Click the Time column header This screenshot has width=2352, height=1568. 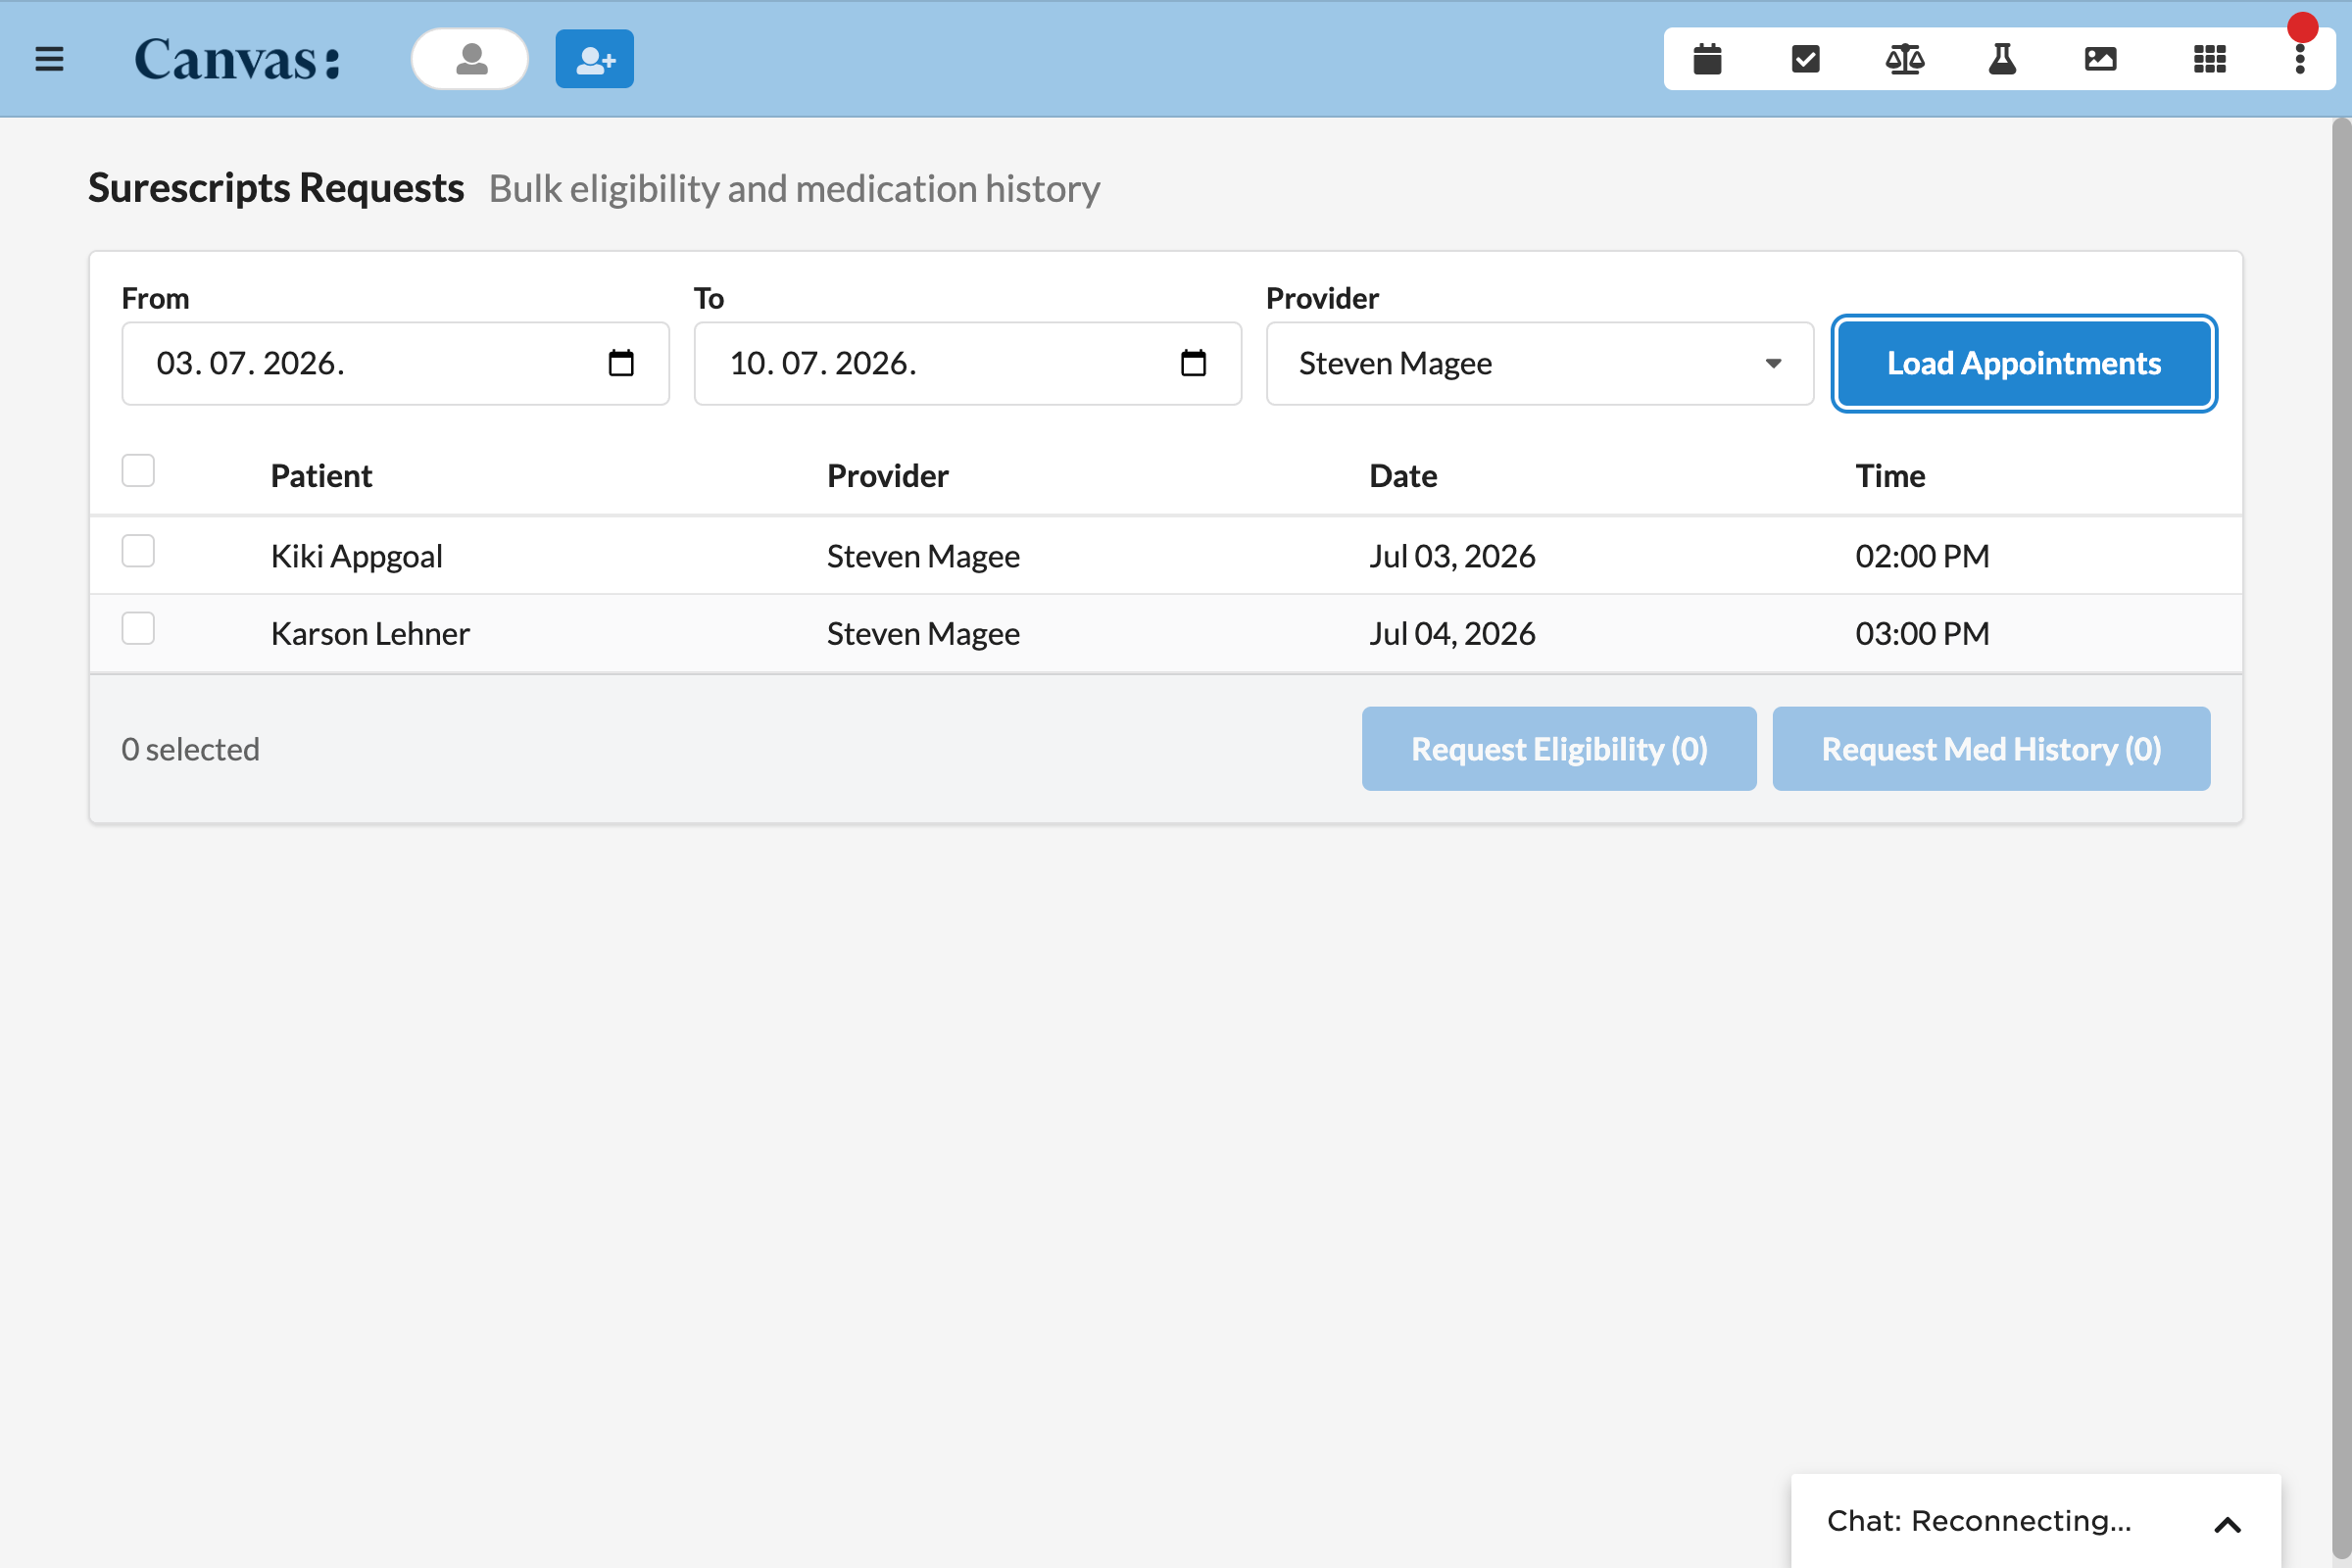pyautogui.click(x=1890, y=476)
